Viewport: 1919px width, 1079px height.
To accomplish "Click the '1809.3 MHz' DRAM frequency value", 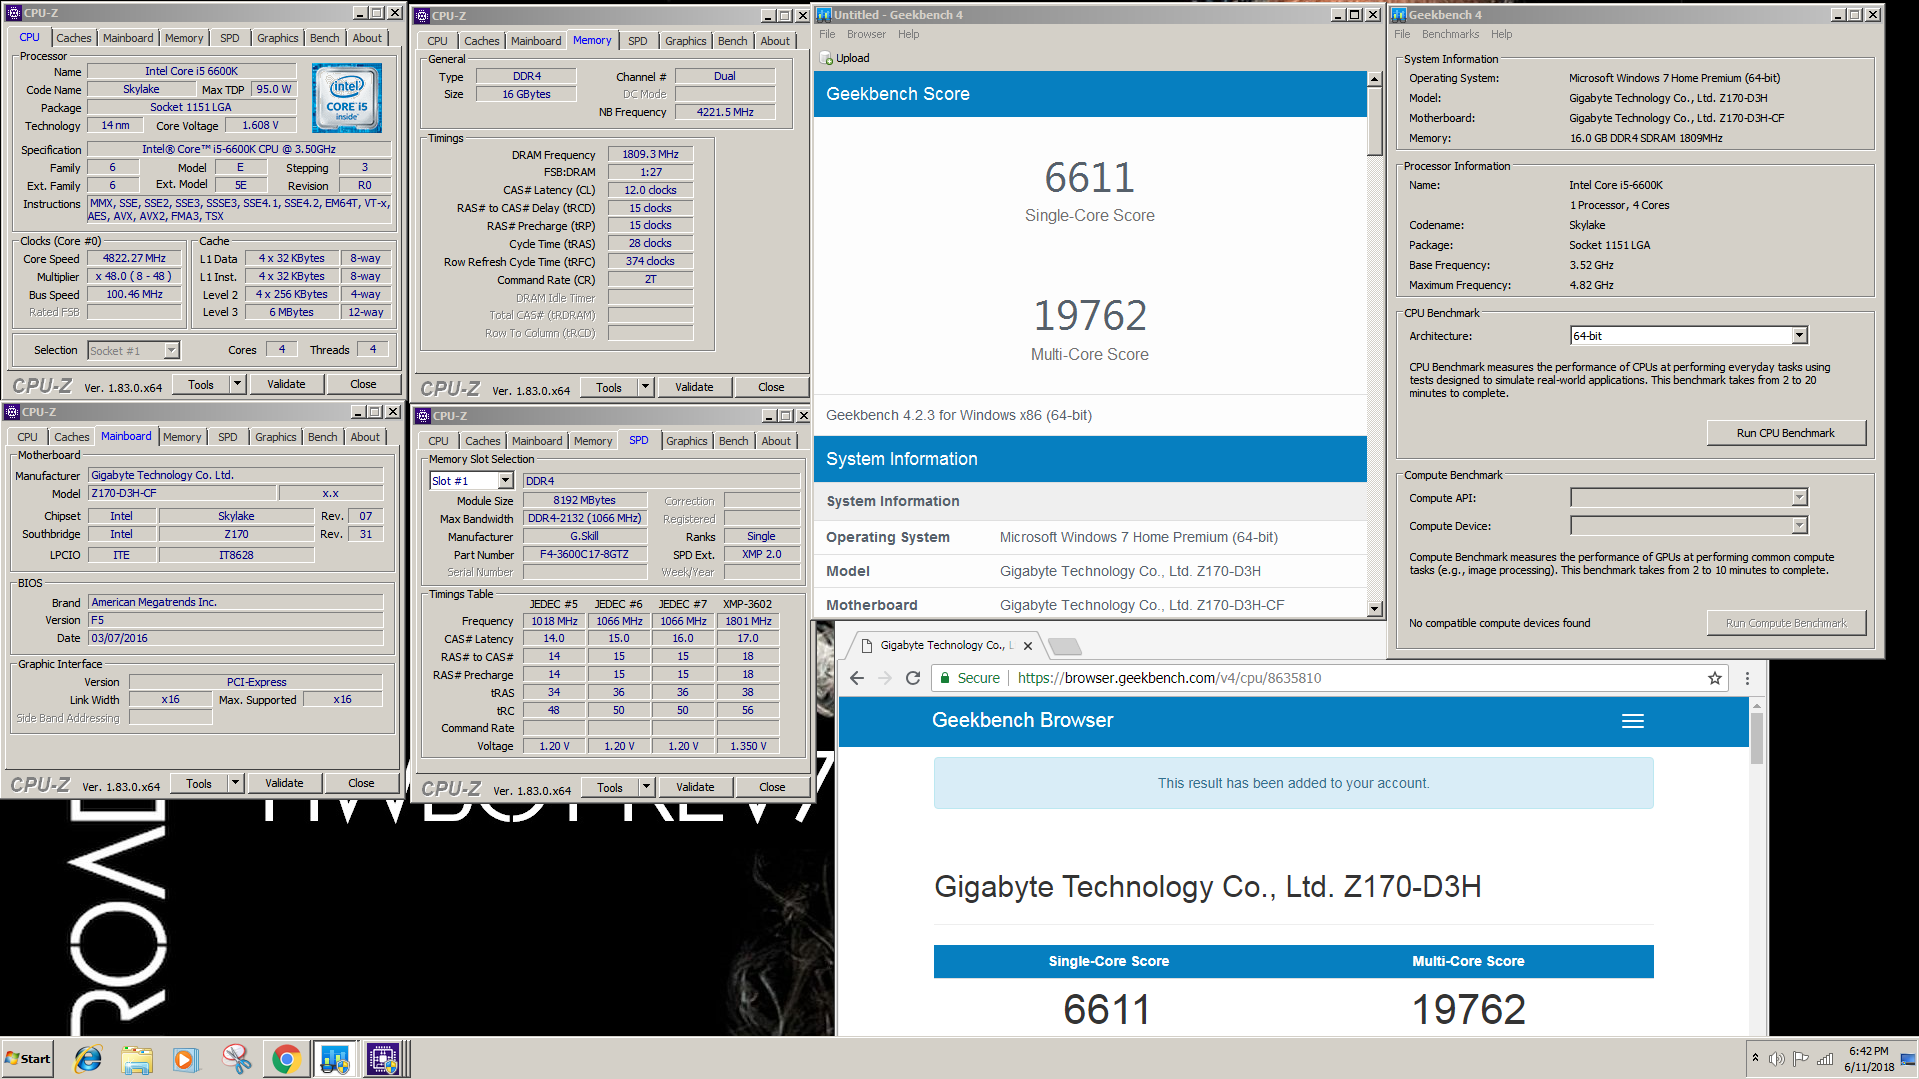I will point(650,154).
